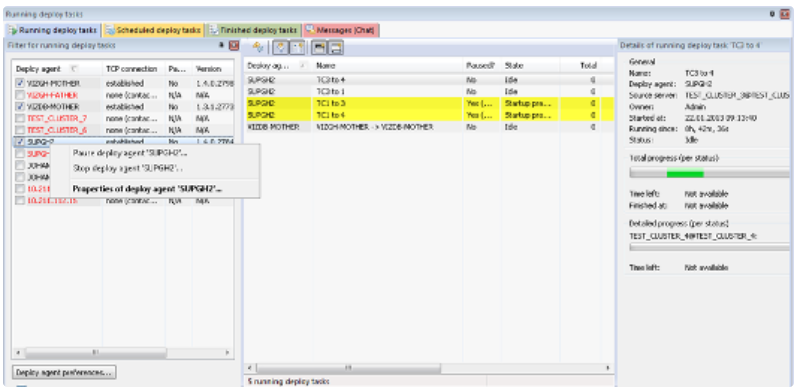Viewport: 803px width, 392px height.
Task: Click the Source server value in details panel
Action: click(736, 95)
